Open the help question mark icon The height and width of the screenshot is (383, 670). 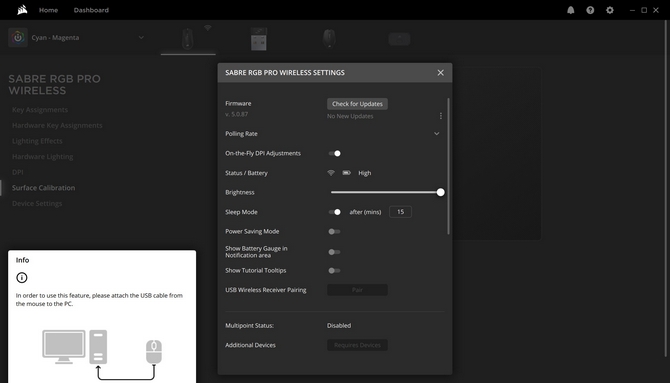pos(590,10)
